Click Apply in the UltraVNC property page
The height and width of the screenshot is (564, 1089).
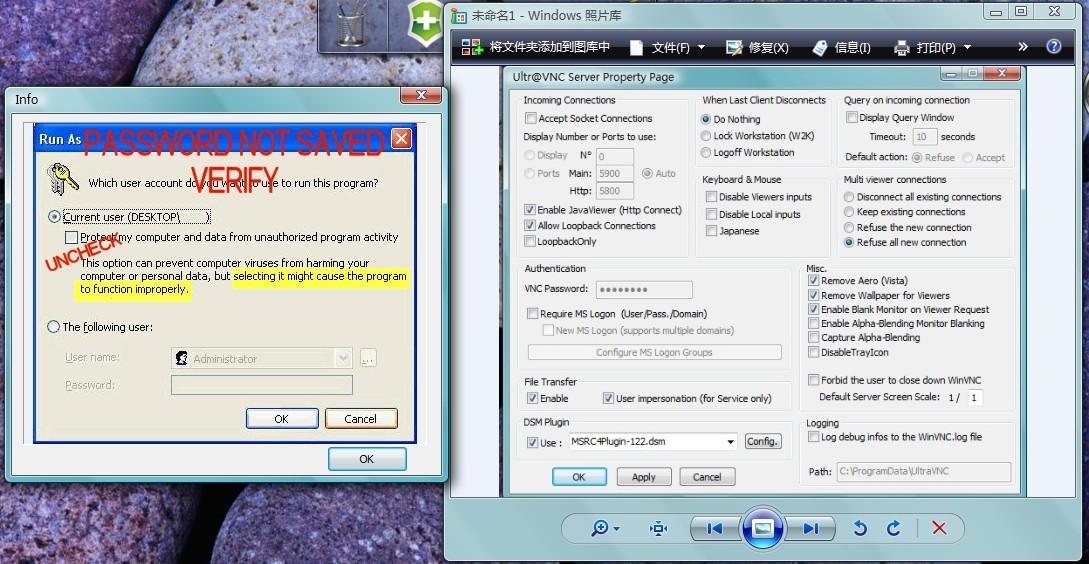click(644, 477)
